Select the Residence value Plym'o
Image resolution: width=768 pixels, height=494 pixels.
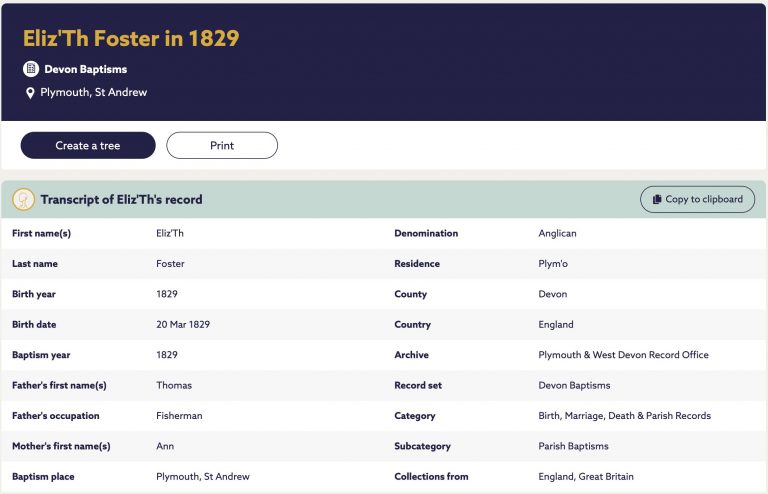coord(553,264)
